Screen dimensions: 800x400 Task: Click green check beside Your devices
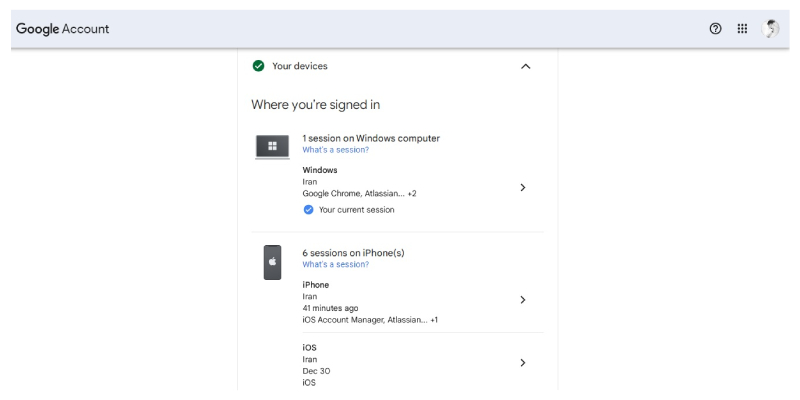[259, 66]
